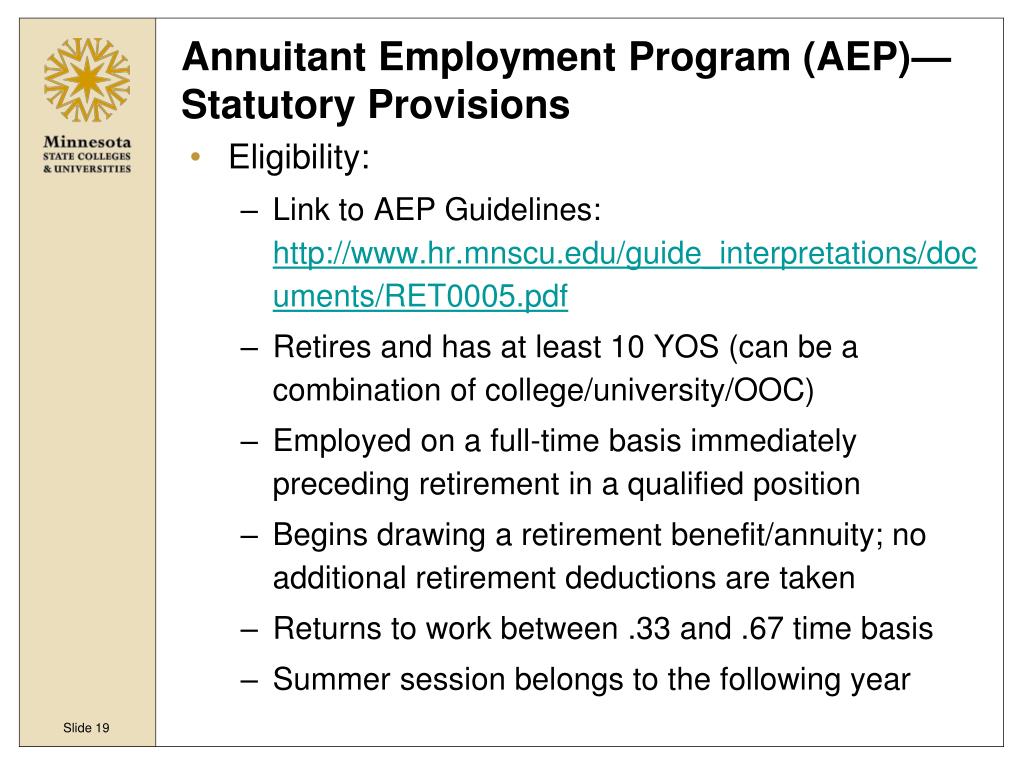Click the tan sidebar panel below logo

87,444
